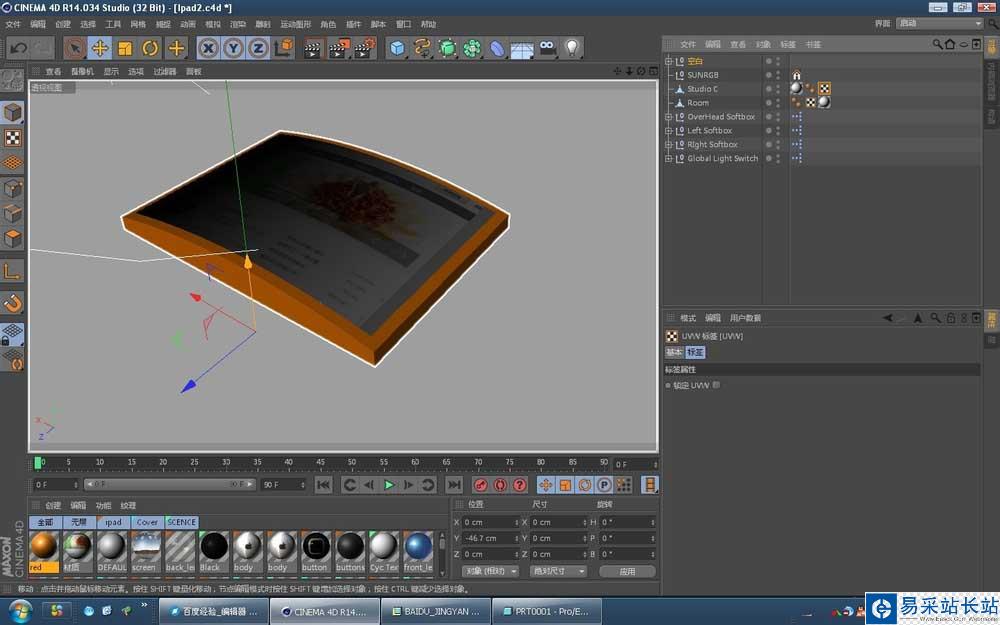
Task: Open the Camera object icon
Action: (x=547, y=48)
